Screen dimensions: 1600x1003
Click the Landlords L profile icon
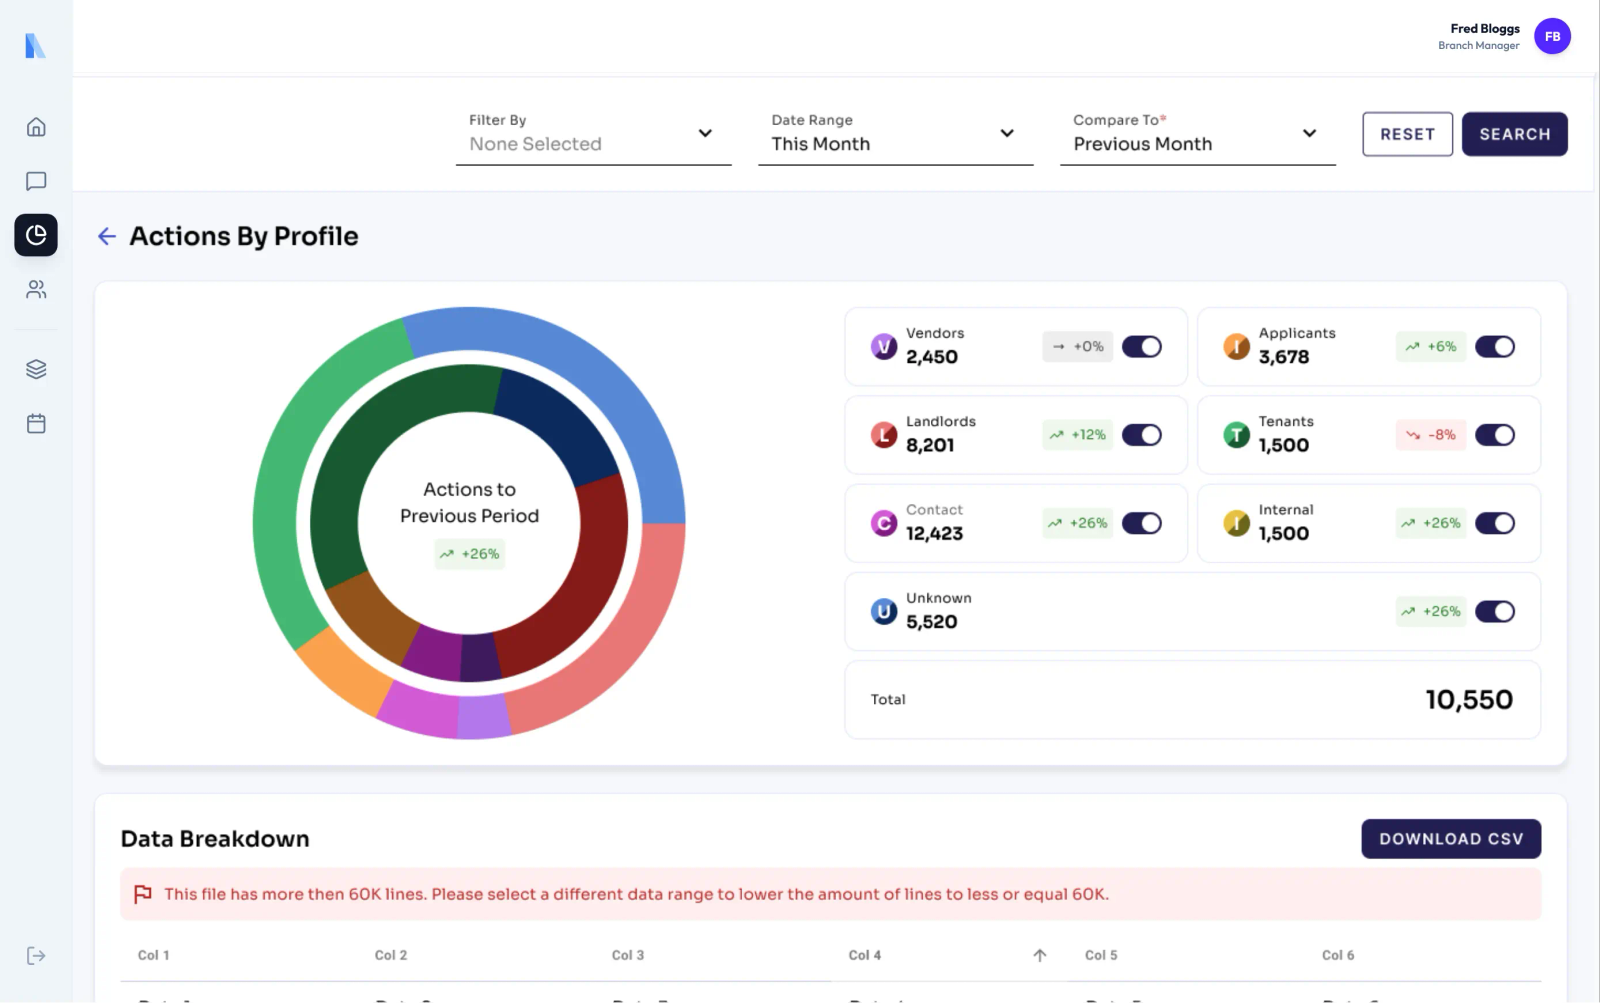884,434
